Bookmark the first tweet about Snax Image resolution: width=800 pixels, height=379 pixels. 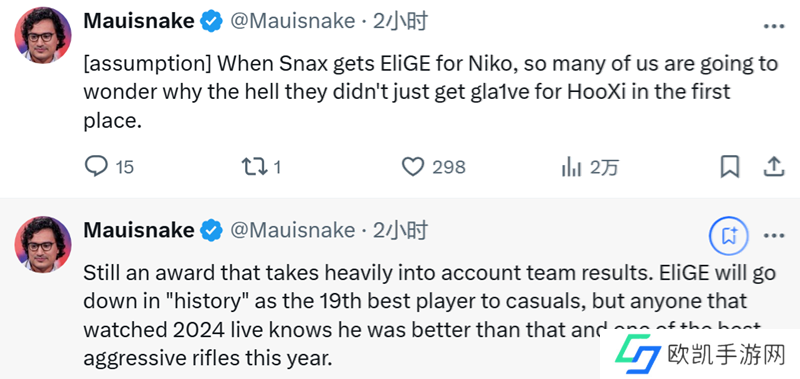point(730,166)
